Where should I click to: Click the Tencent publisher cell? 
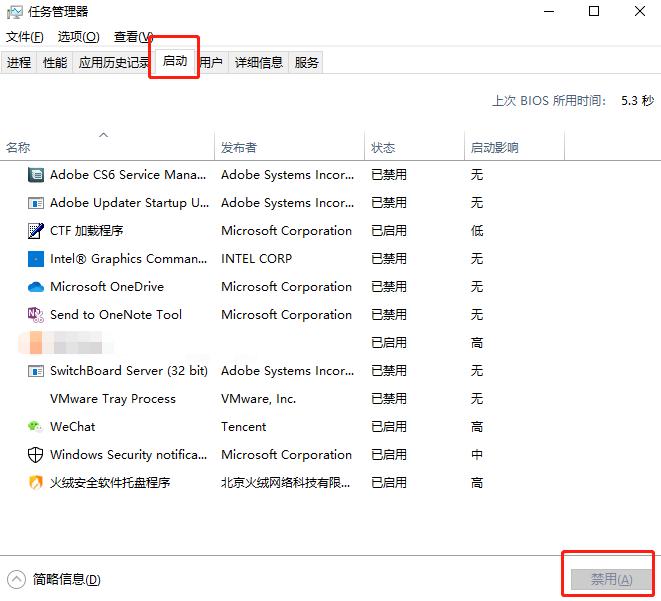click(244, 427)
